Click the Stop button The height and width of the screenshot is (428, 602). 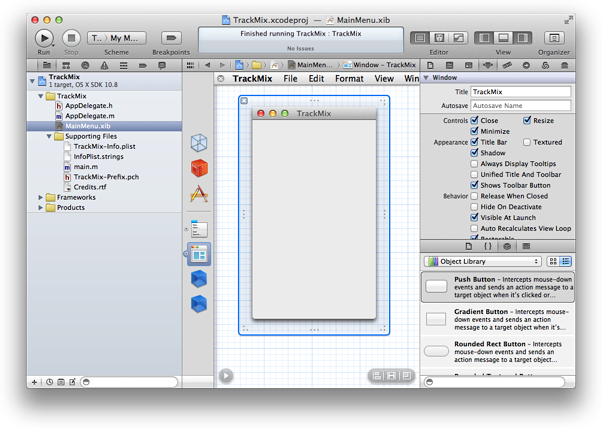71,38
